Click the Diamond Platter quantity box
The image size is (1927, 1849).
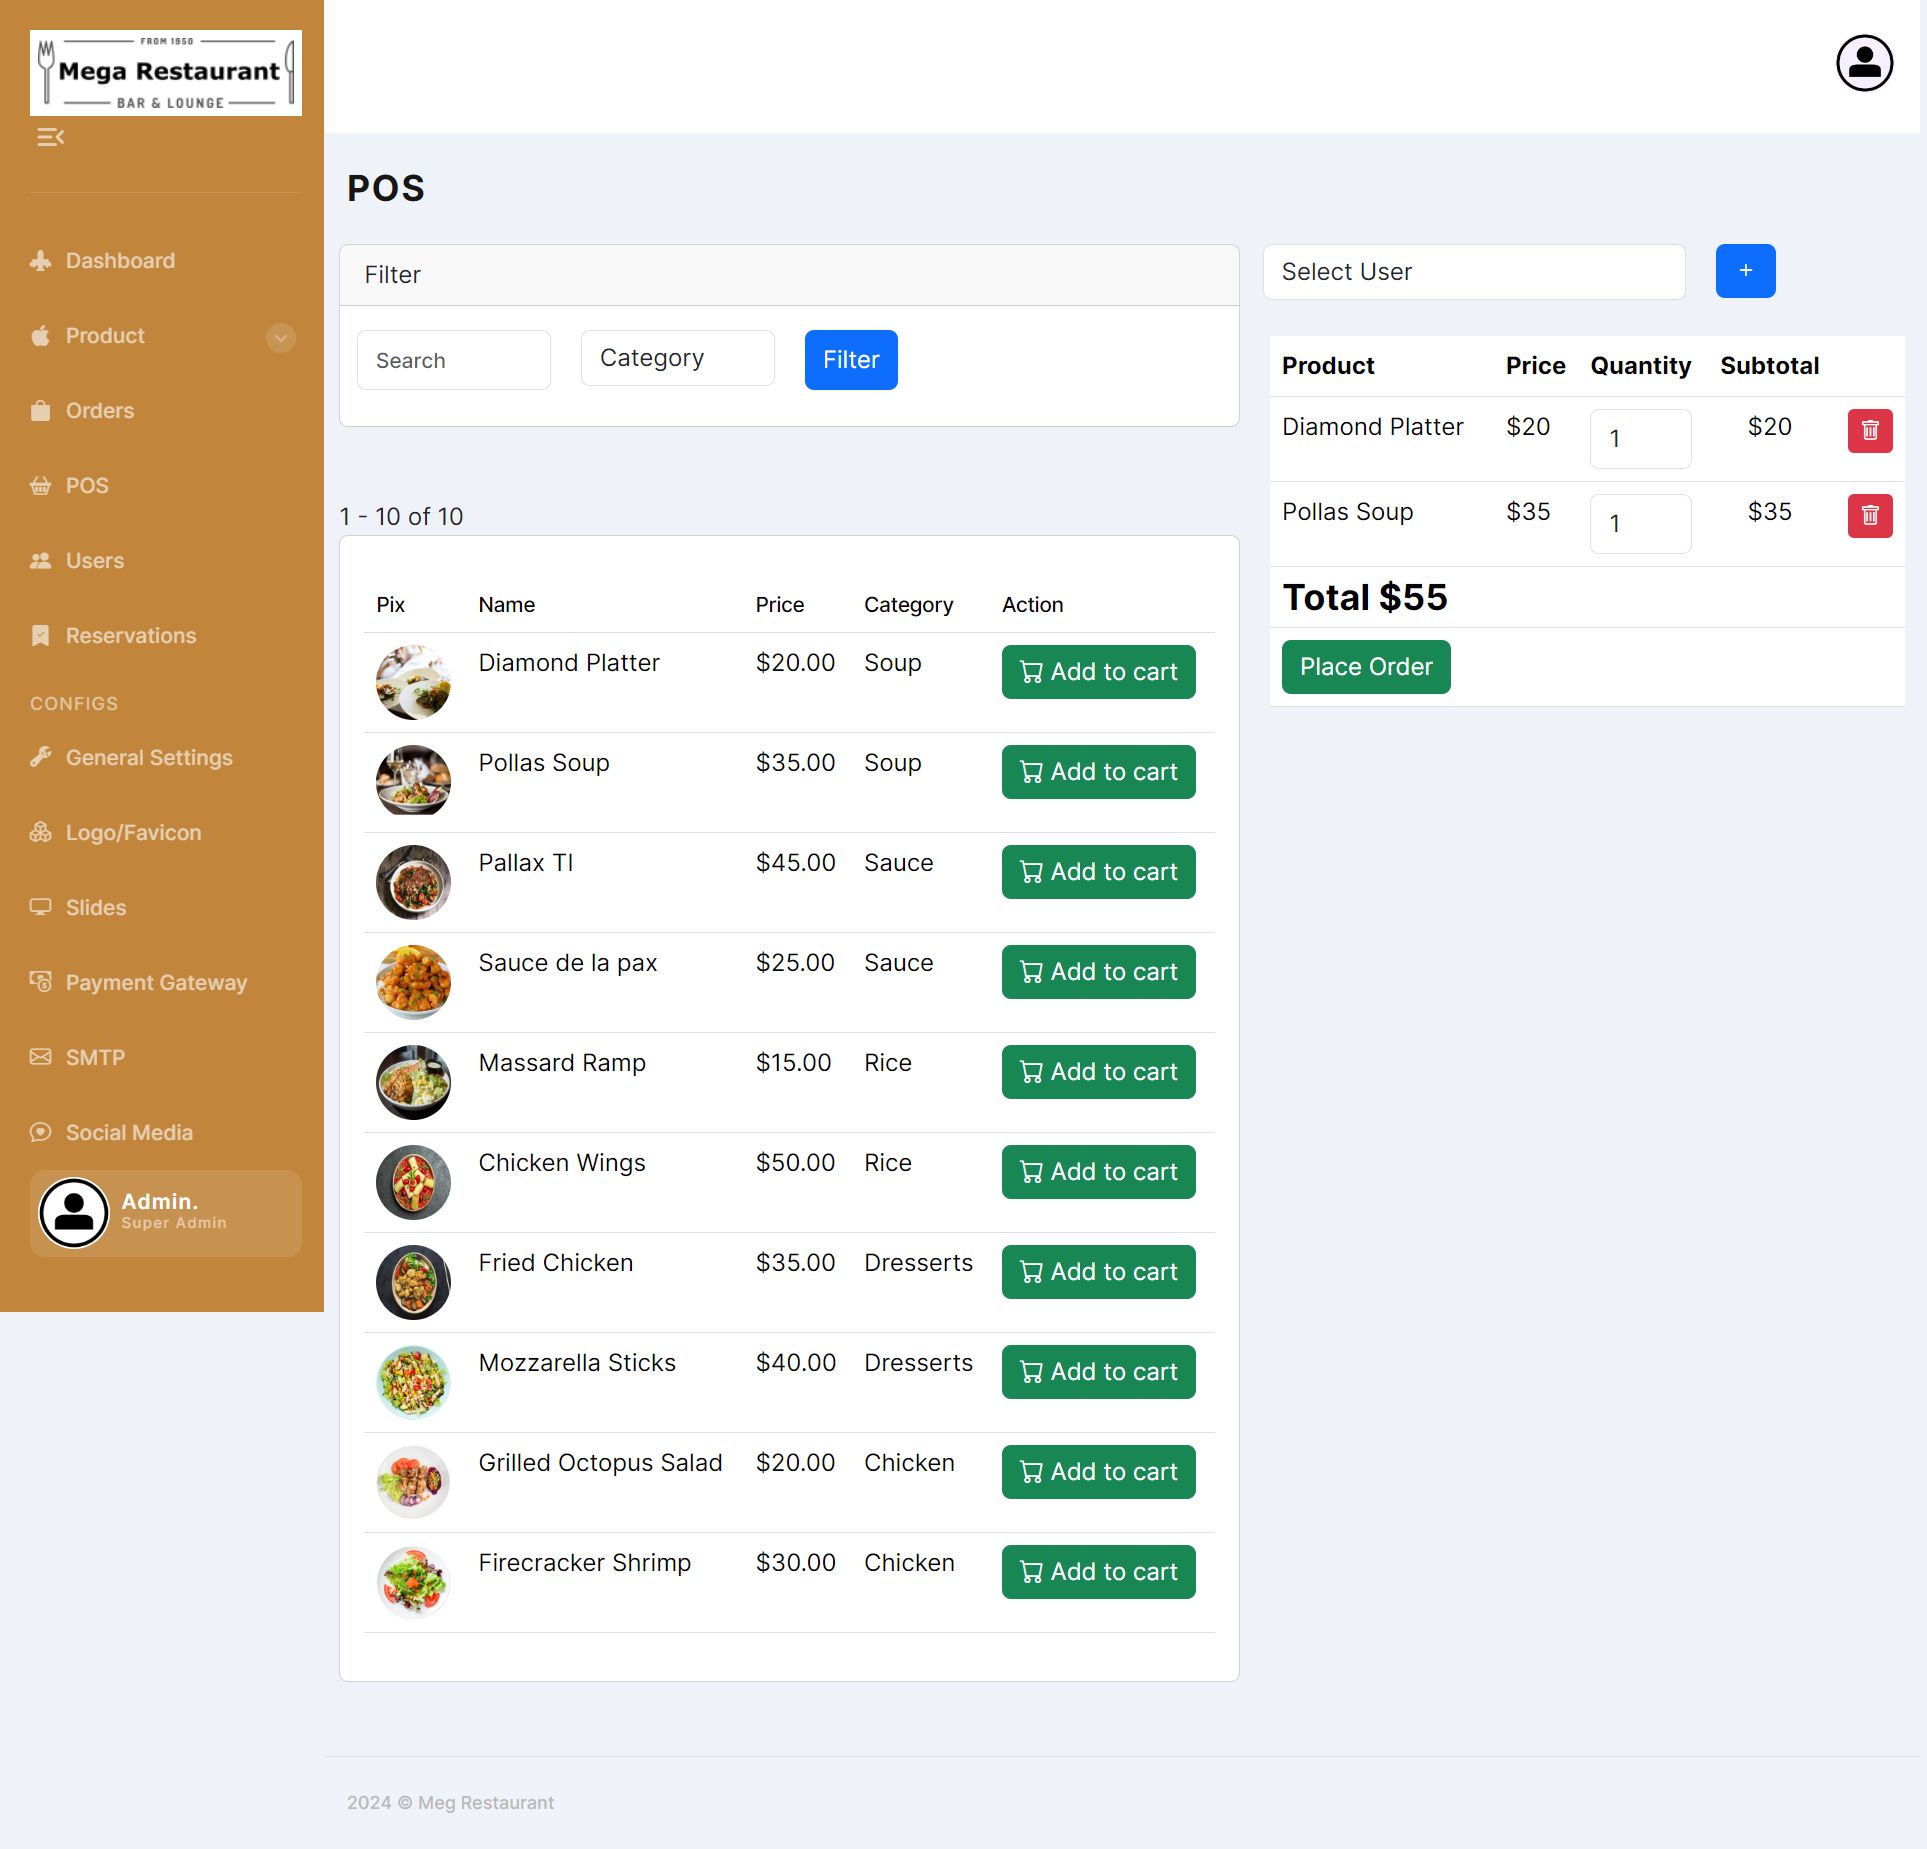coord(1639,439)
